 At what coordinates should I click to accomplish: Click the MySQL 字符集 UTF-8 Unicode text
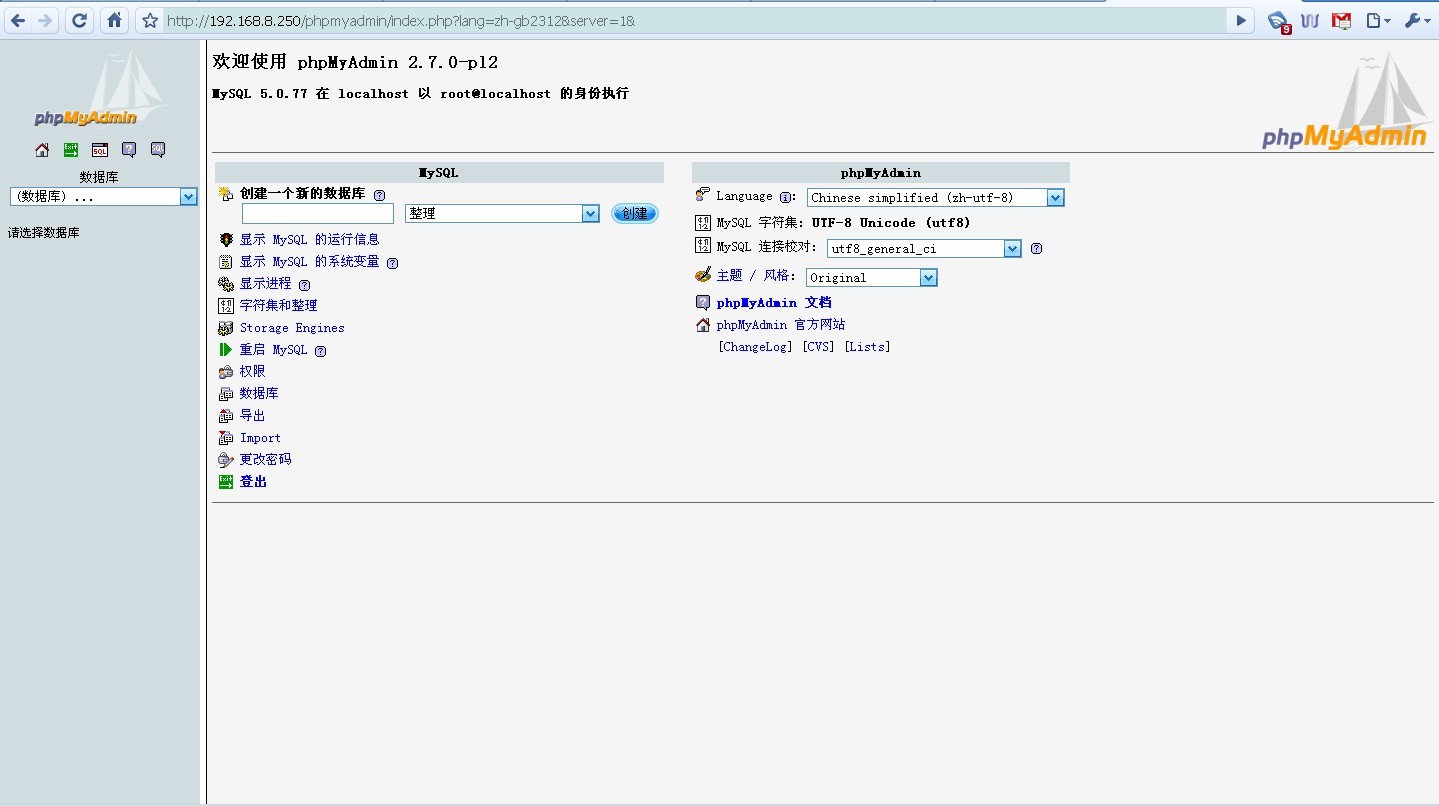(843, 223)
